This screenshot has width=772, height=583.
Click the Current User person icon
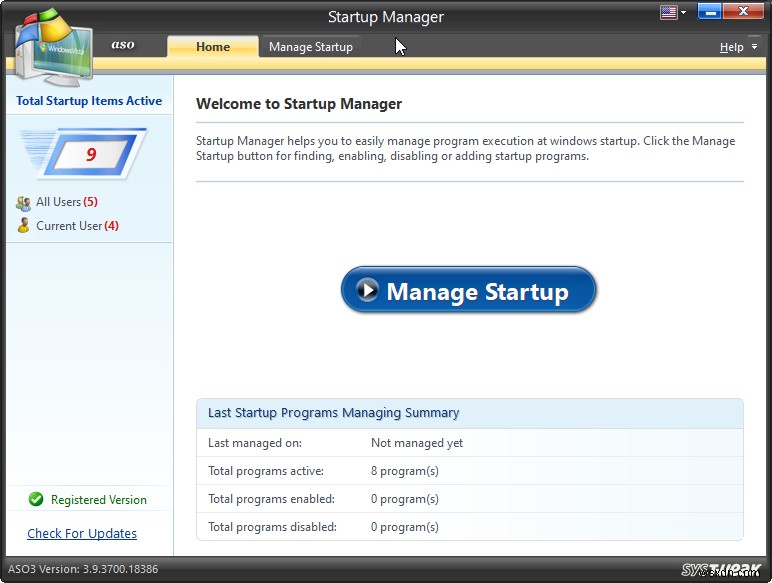23,226
